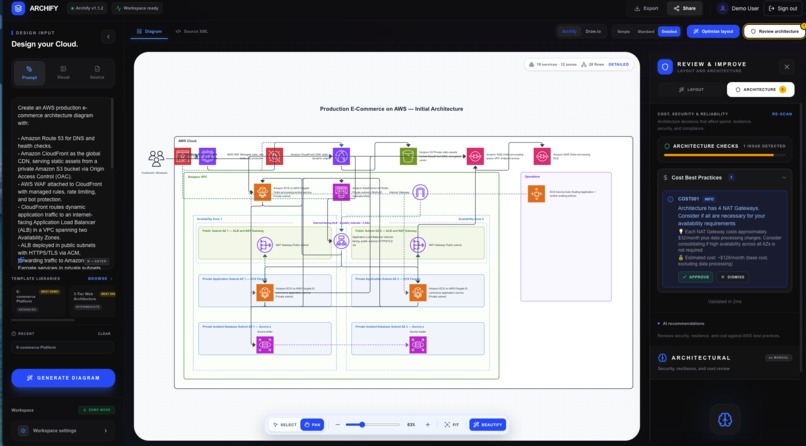Select the first Amazon SQS queue icon
The height and width of the screenshot is (446, 806).
[475, 156]
